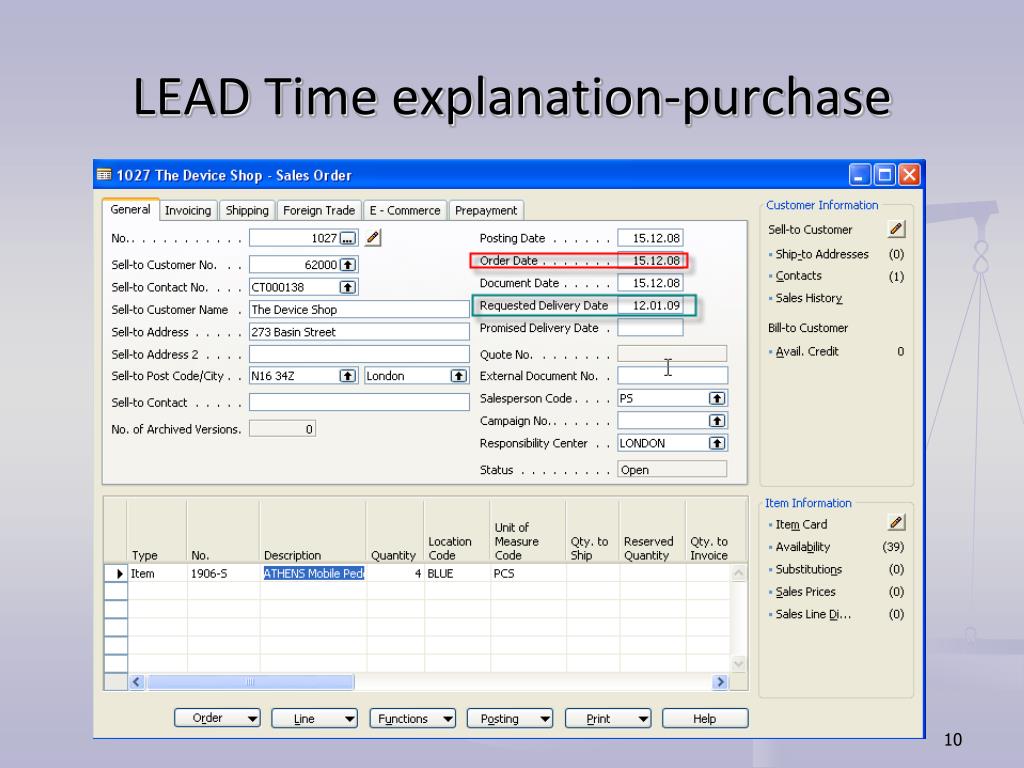Click the empty Sell-to Contact field
Viewport: 1024px width, 768px height.
point(359,402)
